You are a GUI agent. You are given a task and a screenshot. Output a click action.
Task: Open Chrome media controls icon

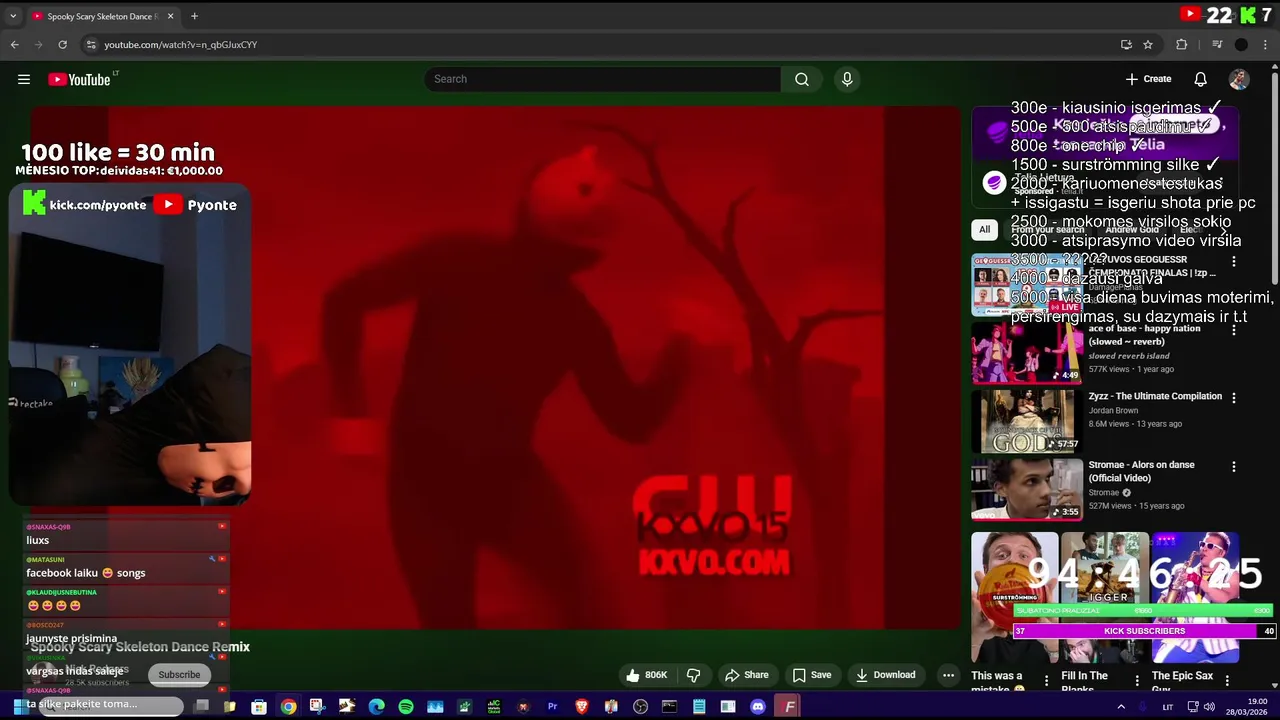[x=1217, y=44]
